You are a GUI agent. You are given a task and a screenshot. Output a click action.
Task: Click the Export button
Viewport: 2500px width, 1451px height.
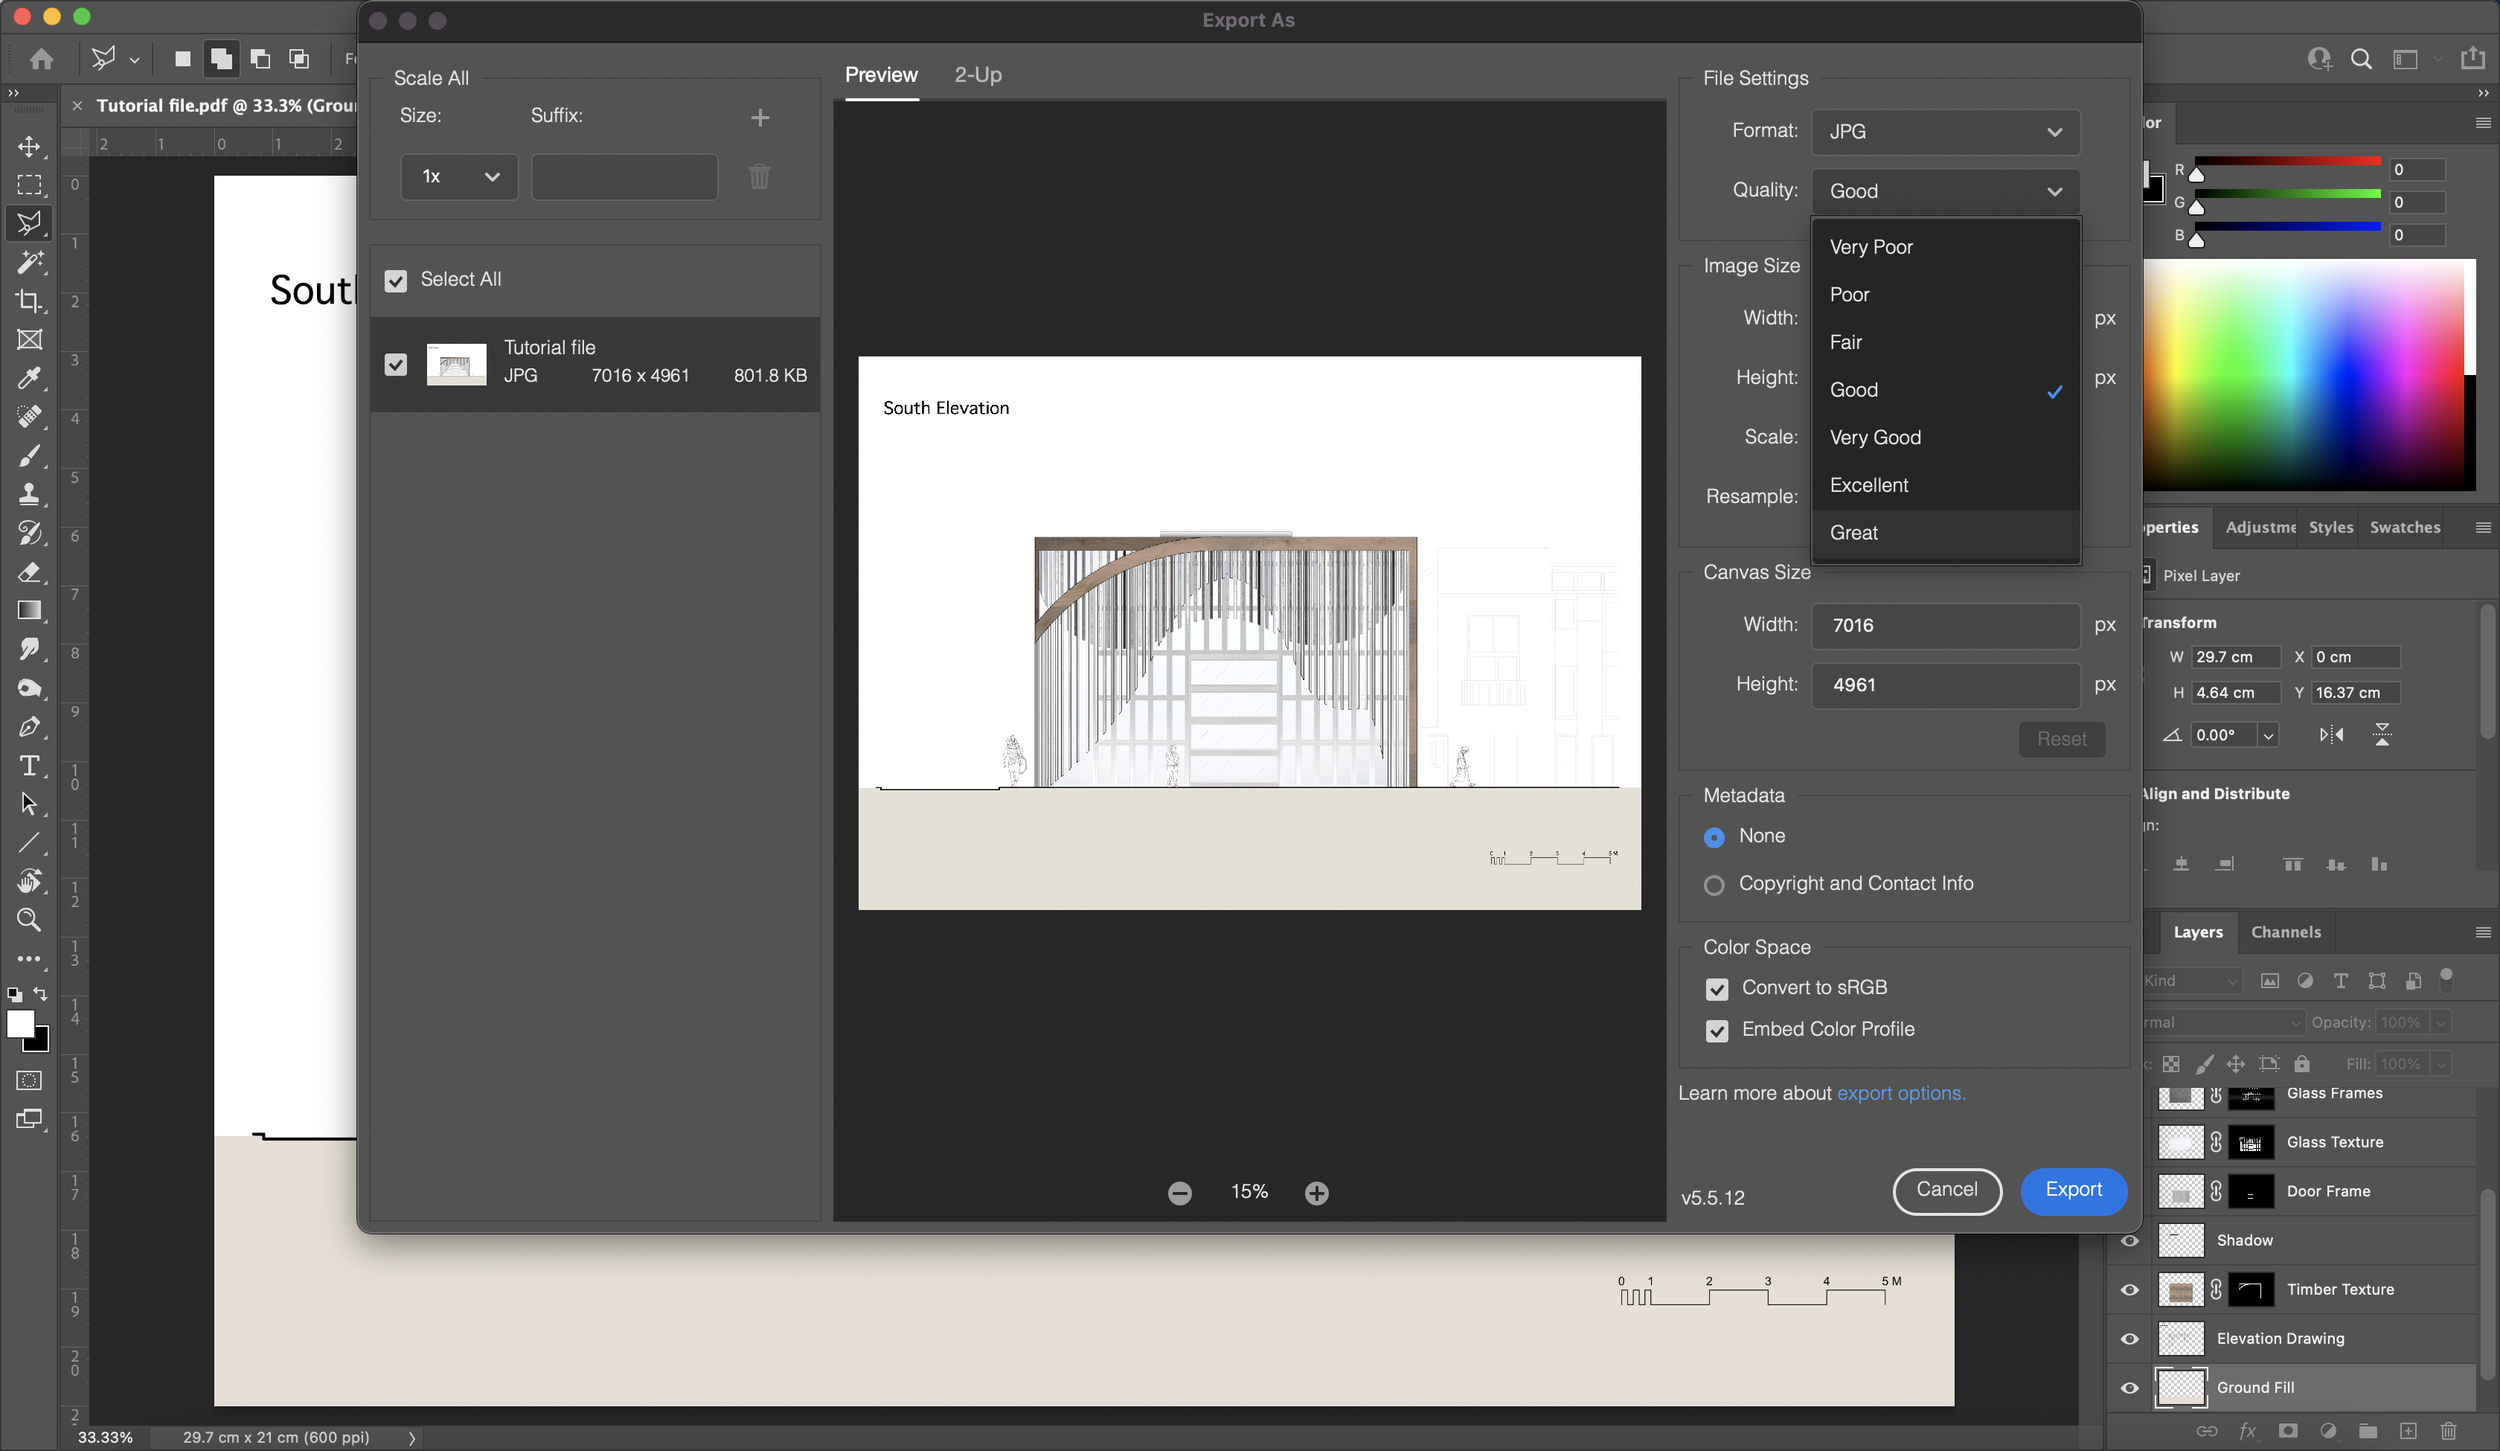2072,1190
